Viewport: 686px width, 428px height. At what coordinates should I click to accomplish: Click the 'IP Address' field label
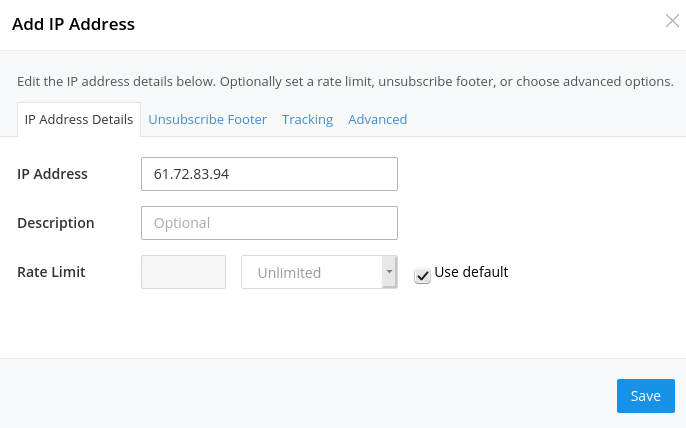pyautogui.click(x=53, y=174)
